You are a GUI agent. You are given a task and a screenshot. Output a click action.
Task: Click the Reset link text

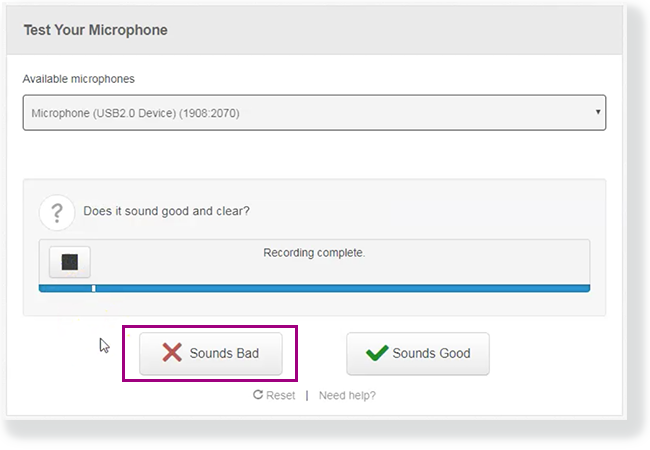pos(280,395)
